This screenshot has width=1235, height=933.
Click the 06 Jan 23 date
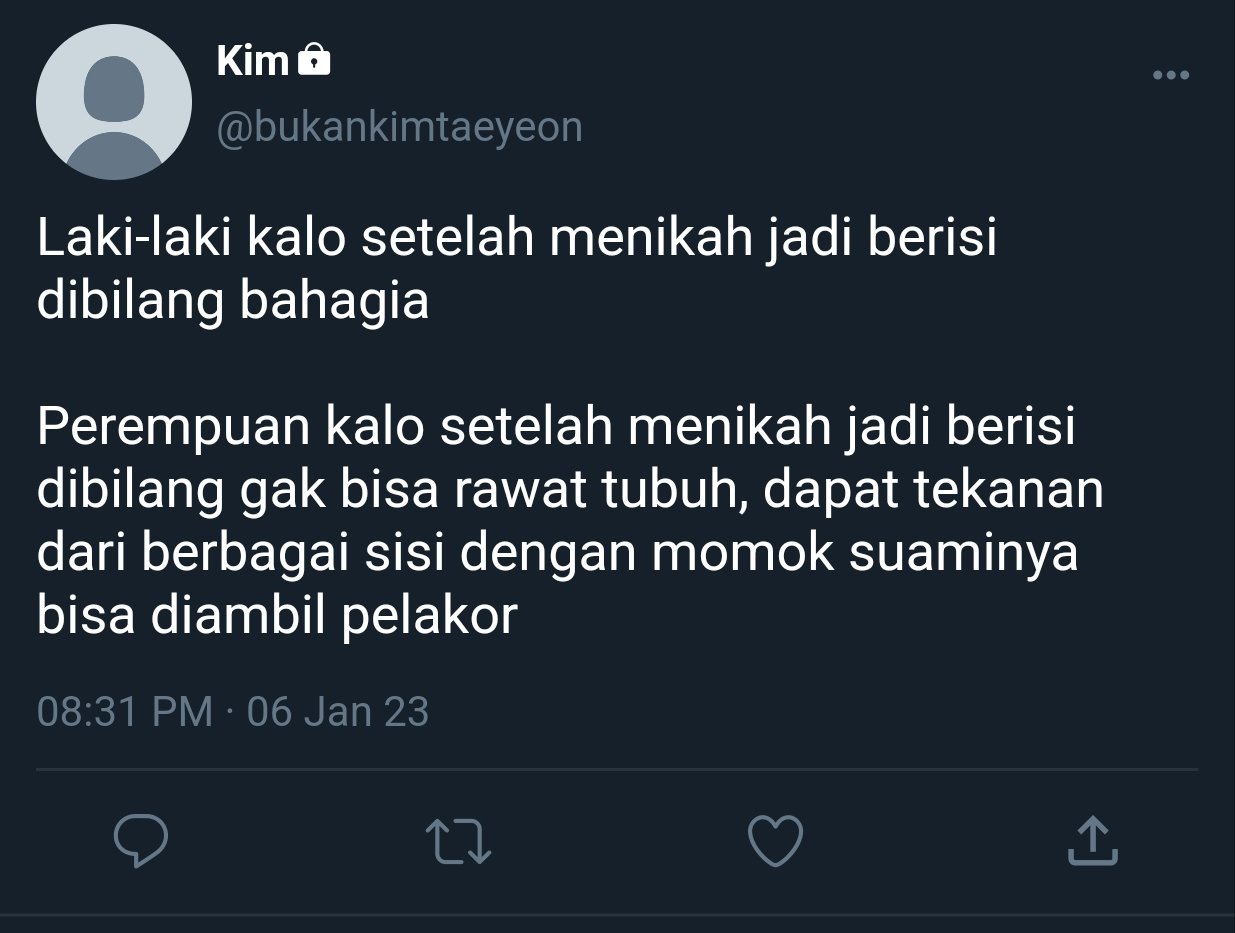point(337,712)
